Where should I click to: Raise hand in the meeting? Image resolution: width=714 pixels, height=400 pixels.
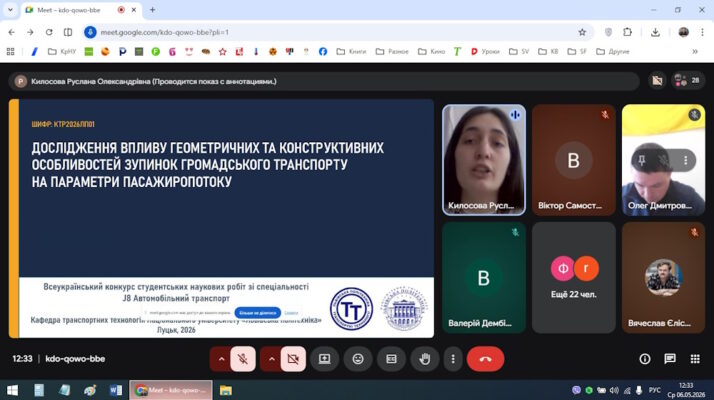(425, 359)
